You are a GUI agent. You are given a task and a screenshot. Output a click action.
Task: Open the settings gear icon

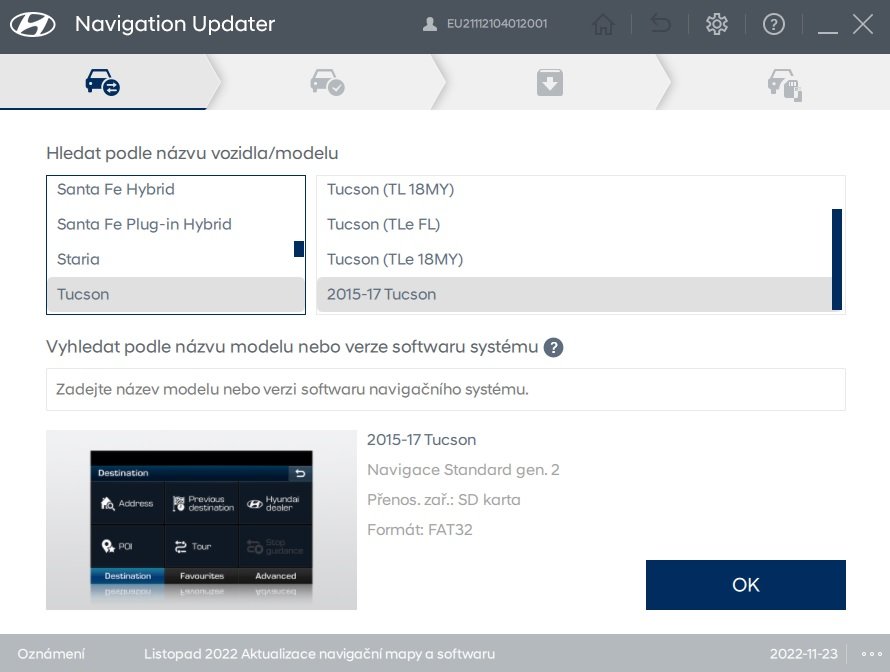tap(716, 24)
